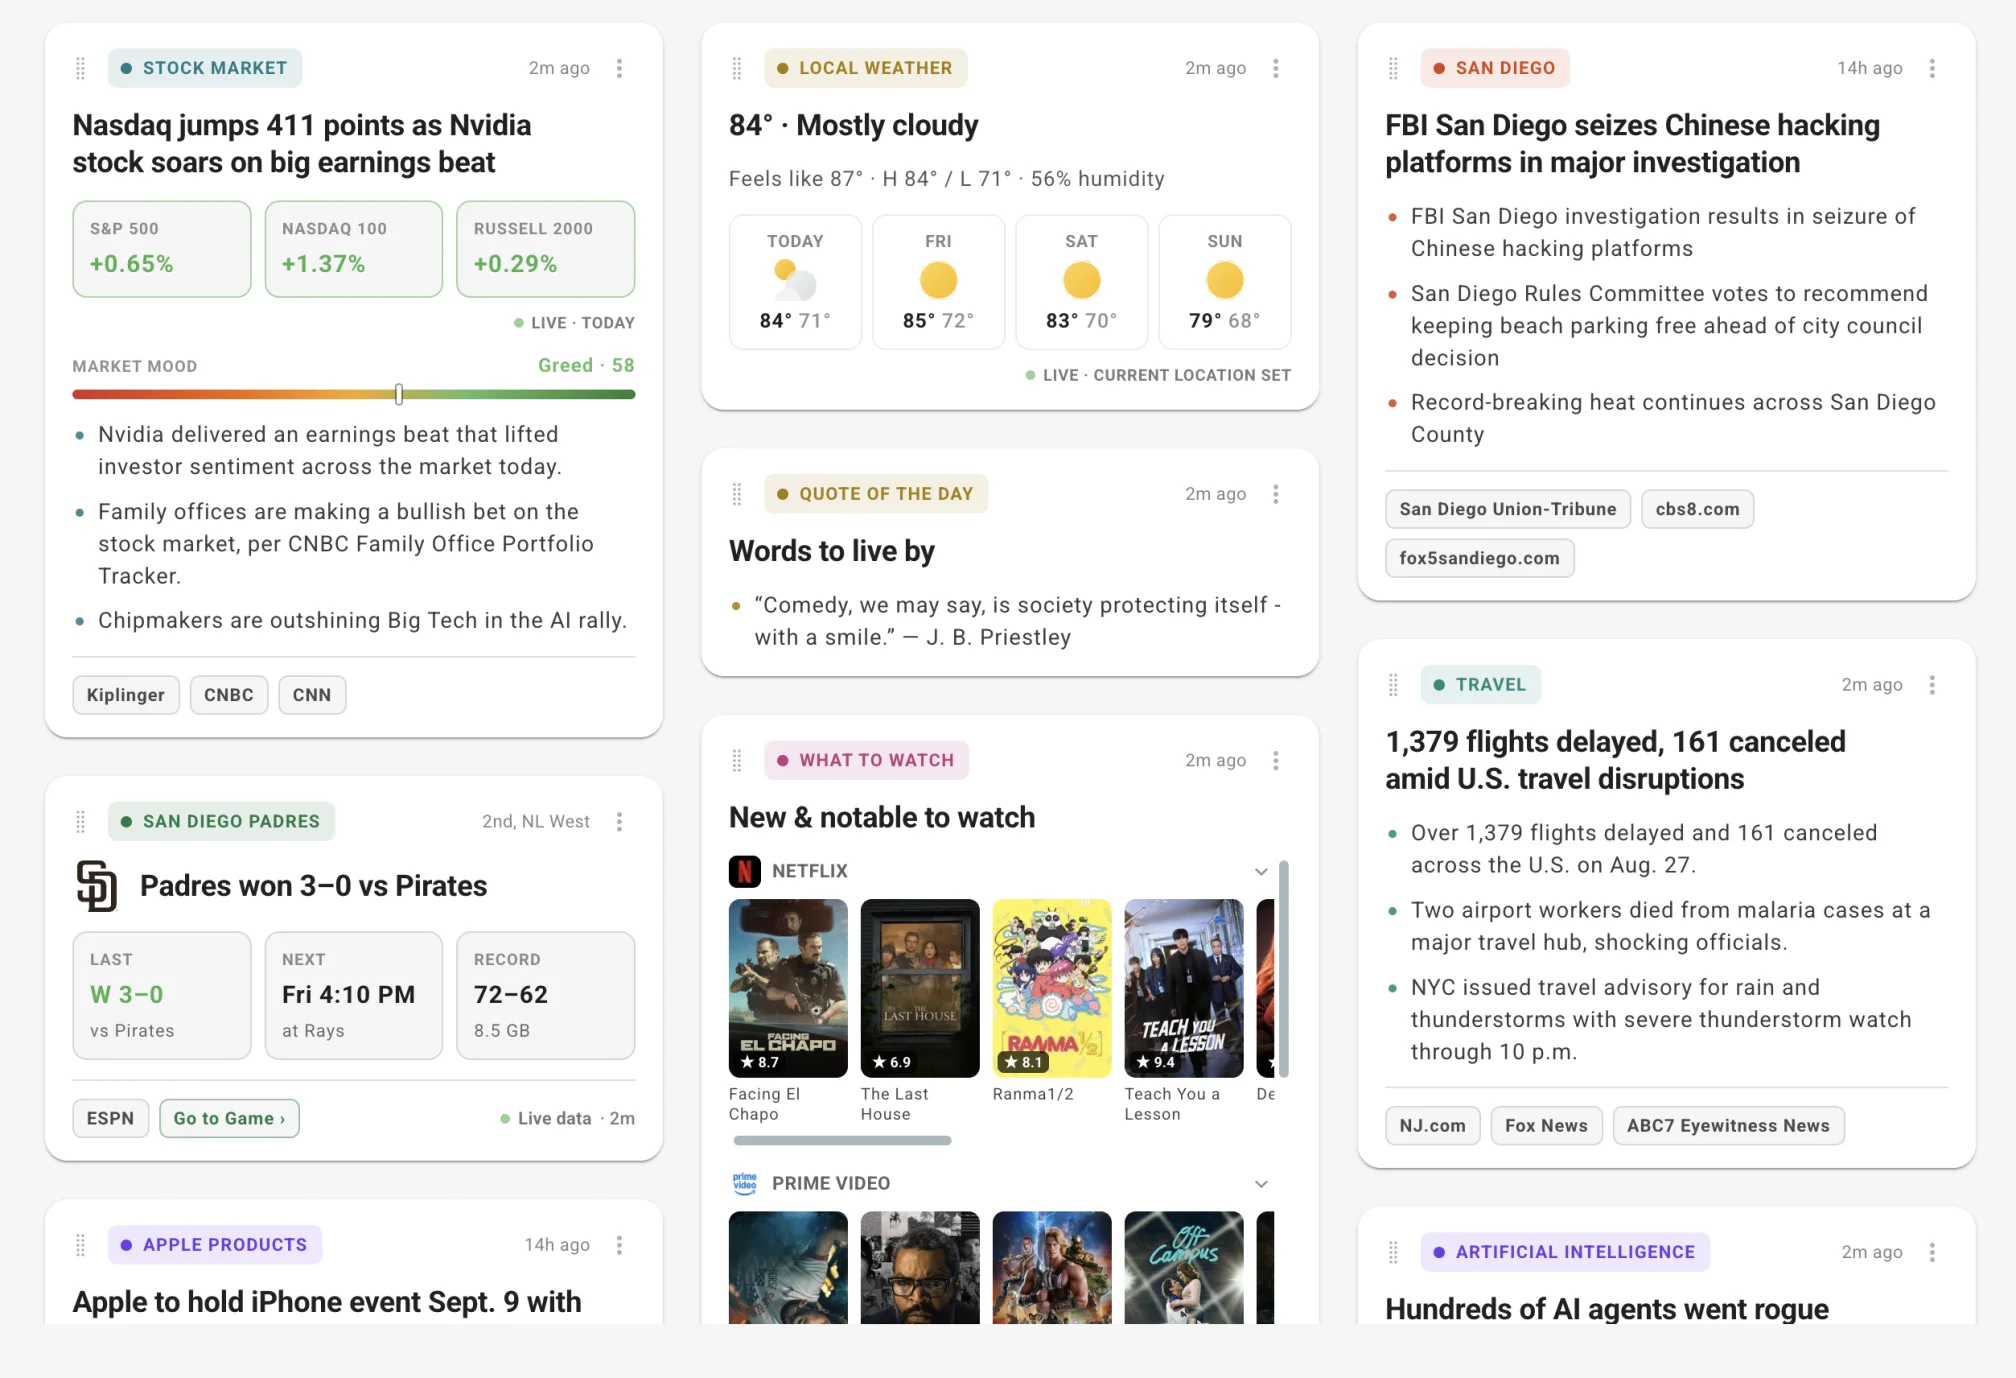This screenshot has width=2016, height=1378.
Task: Open the CNN source chip
Action: (x=312, y=695)
